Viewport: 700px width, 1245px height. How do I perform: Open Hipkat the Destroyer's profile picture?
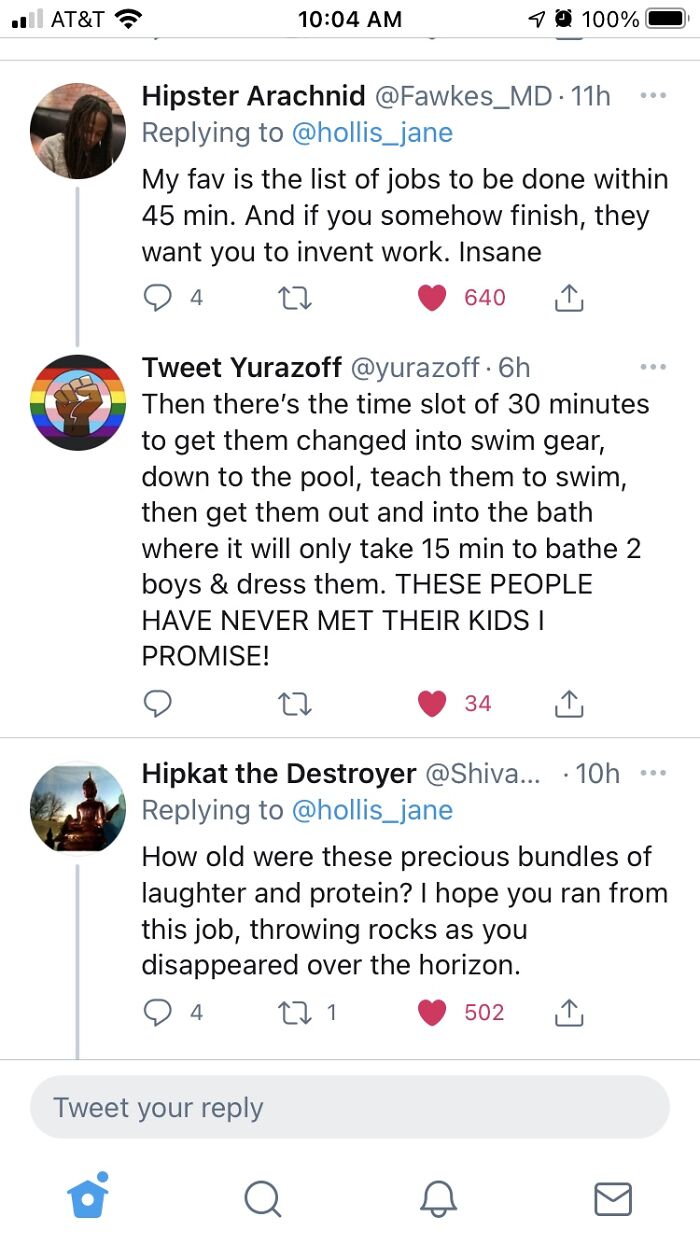78,808
